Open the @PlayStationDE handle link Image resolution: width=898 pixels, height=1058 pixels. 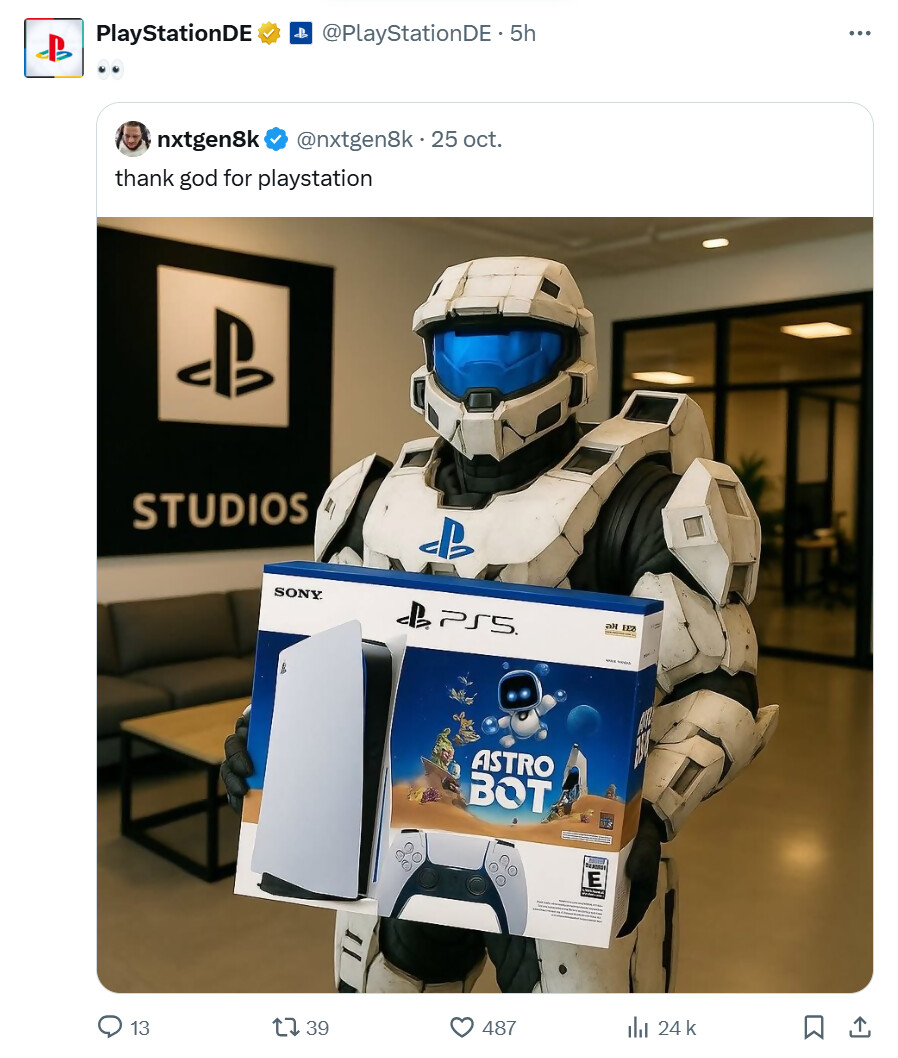click(x=406, y=33)
